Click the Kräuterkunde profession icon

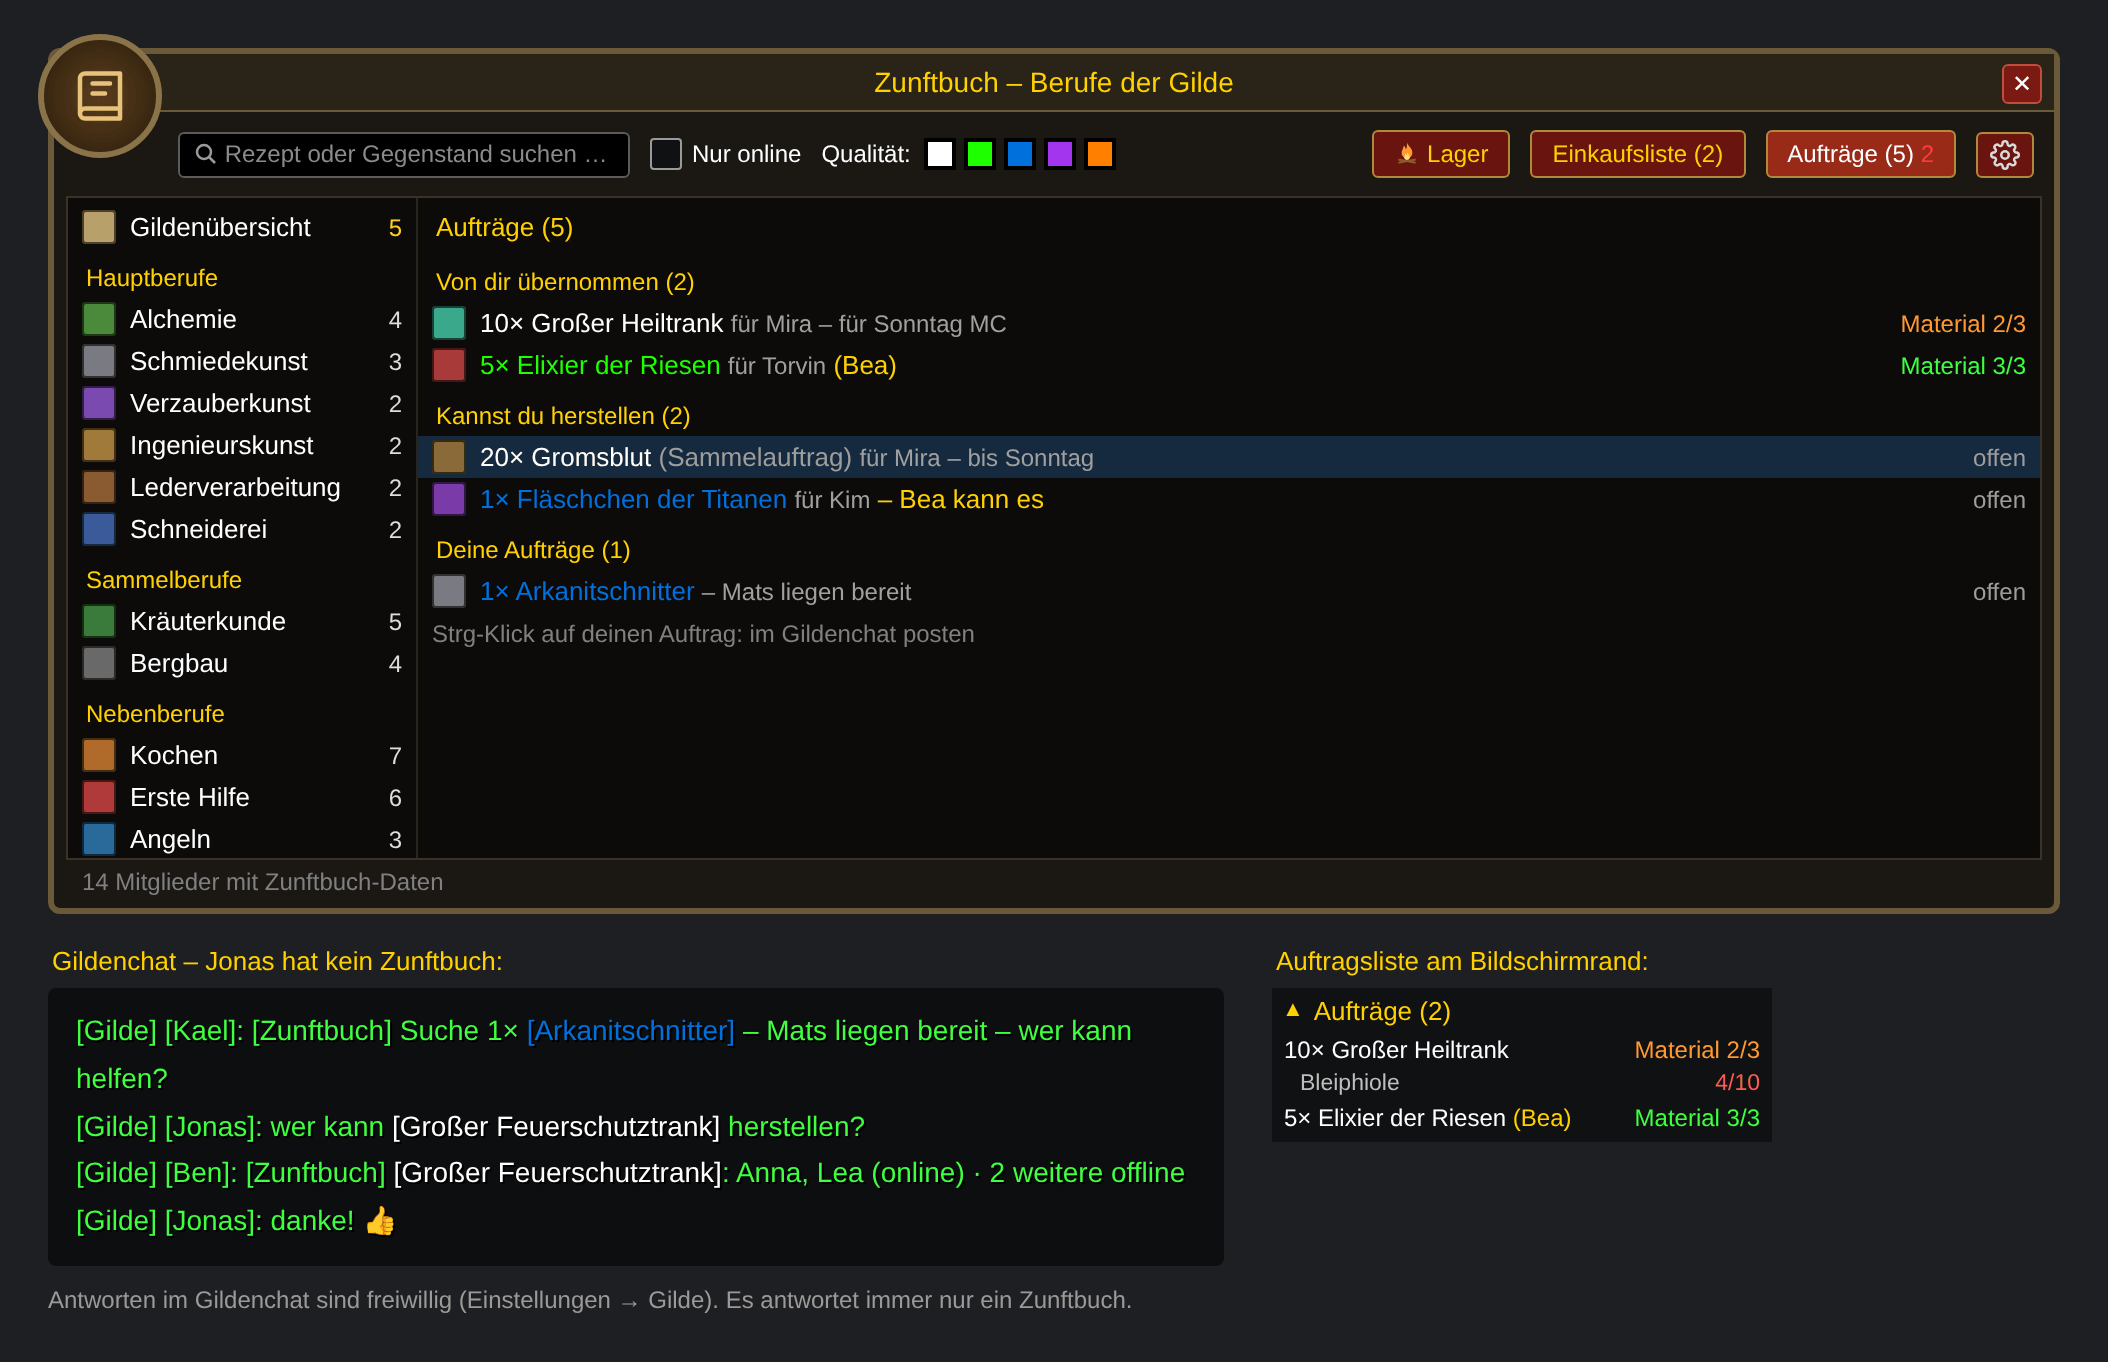(99, 622)
